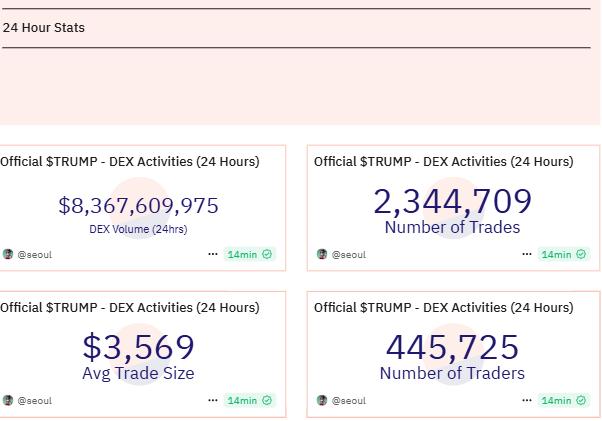Viewport: 602px width, 421px height.
Task: Click @seoul avatar on Avg Trade Size card
Action: click(8, 401)
